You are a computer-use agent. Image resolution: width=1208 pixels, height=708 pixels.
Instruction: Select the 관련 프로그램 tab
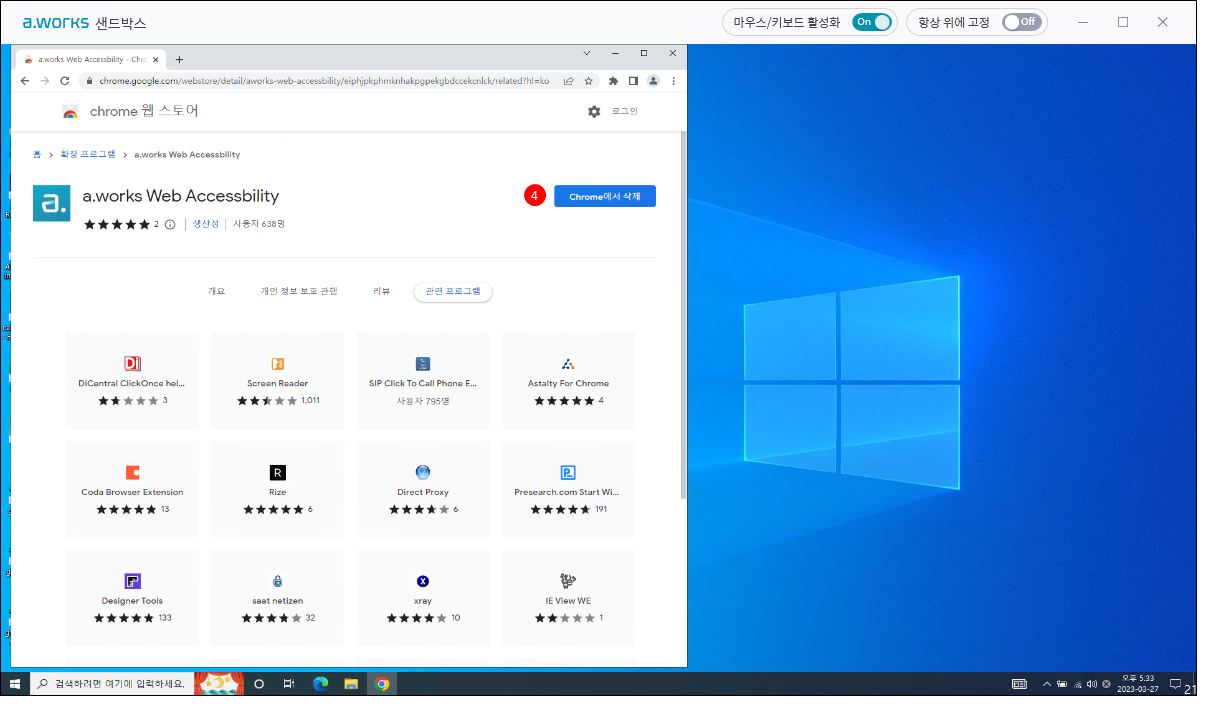tap(453, 291)
